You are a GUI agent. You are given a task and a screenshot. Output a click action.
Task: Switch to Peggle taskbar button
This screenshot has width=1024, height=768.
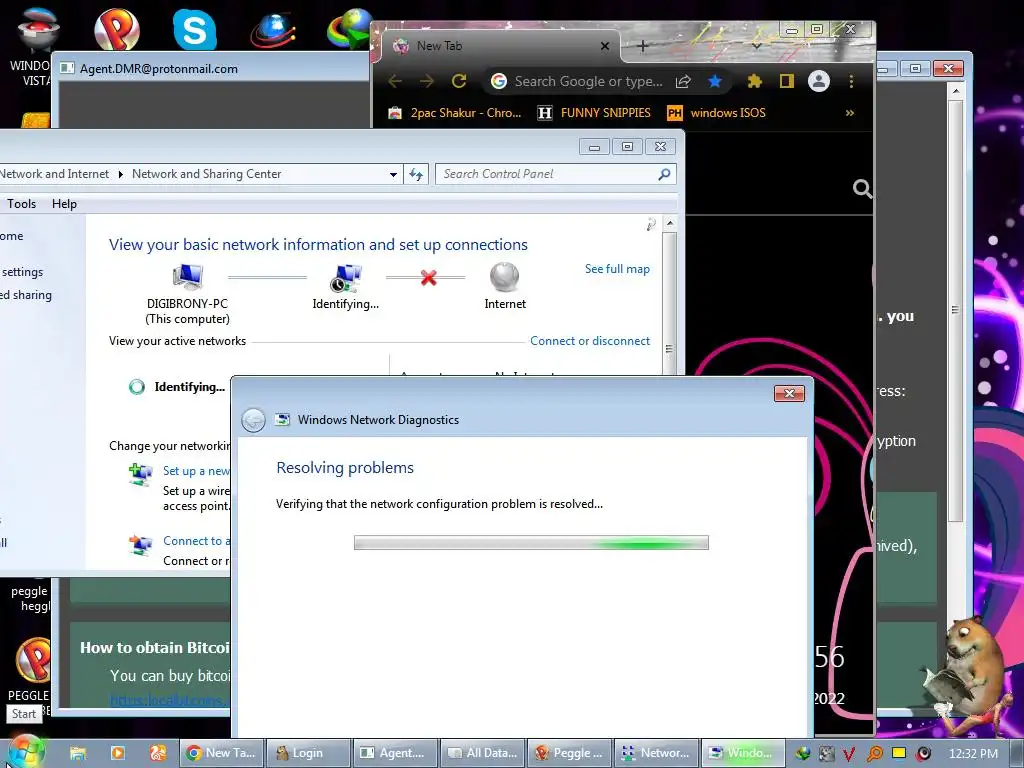570,753
